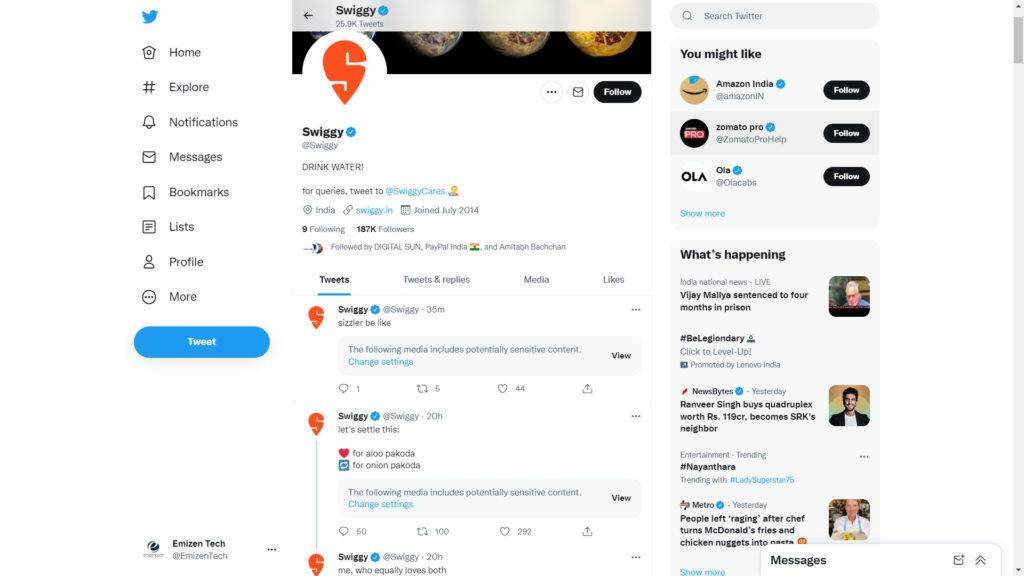Open the Explore page
The image size is (1024, 576).
click(x=185, y=87)
